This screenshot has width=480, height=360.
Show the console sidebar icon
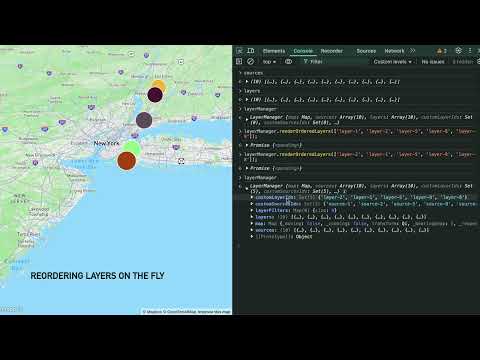pyautogui.click(x=239, y=61)
